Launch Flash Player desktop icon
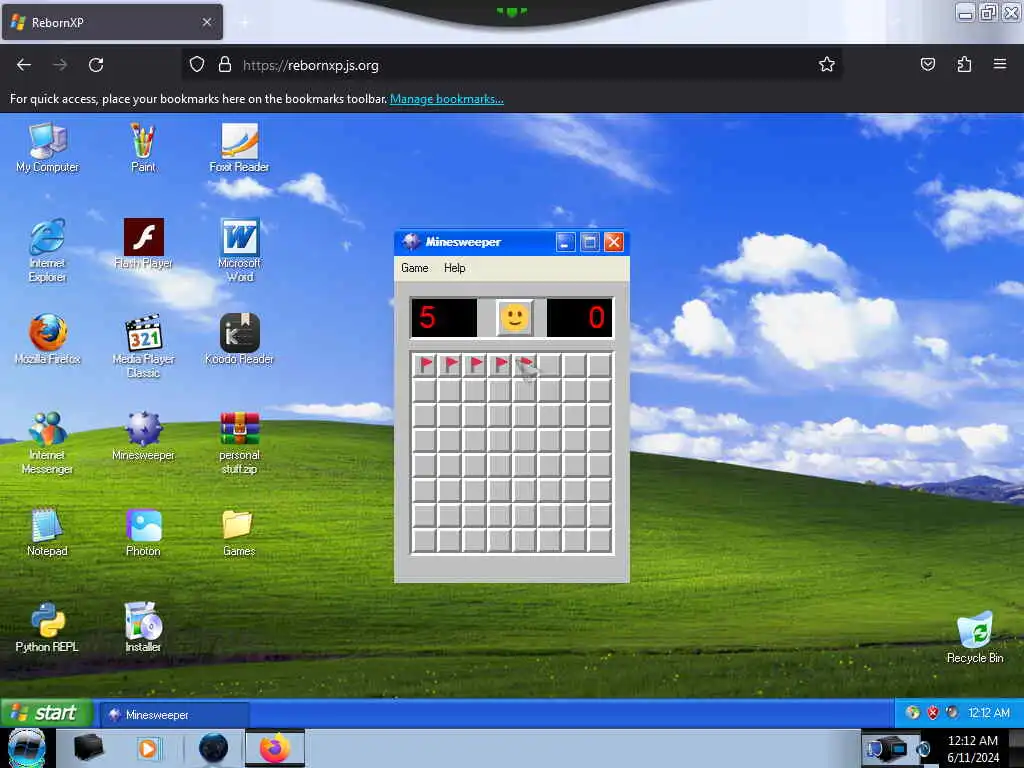 143,243
